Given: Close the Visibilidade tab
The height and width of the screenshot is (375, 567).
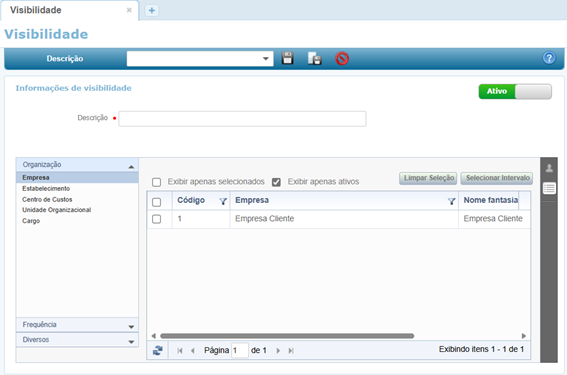Looking at the screenshot, I should point(129,10).
